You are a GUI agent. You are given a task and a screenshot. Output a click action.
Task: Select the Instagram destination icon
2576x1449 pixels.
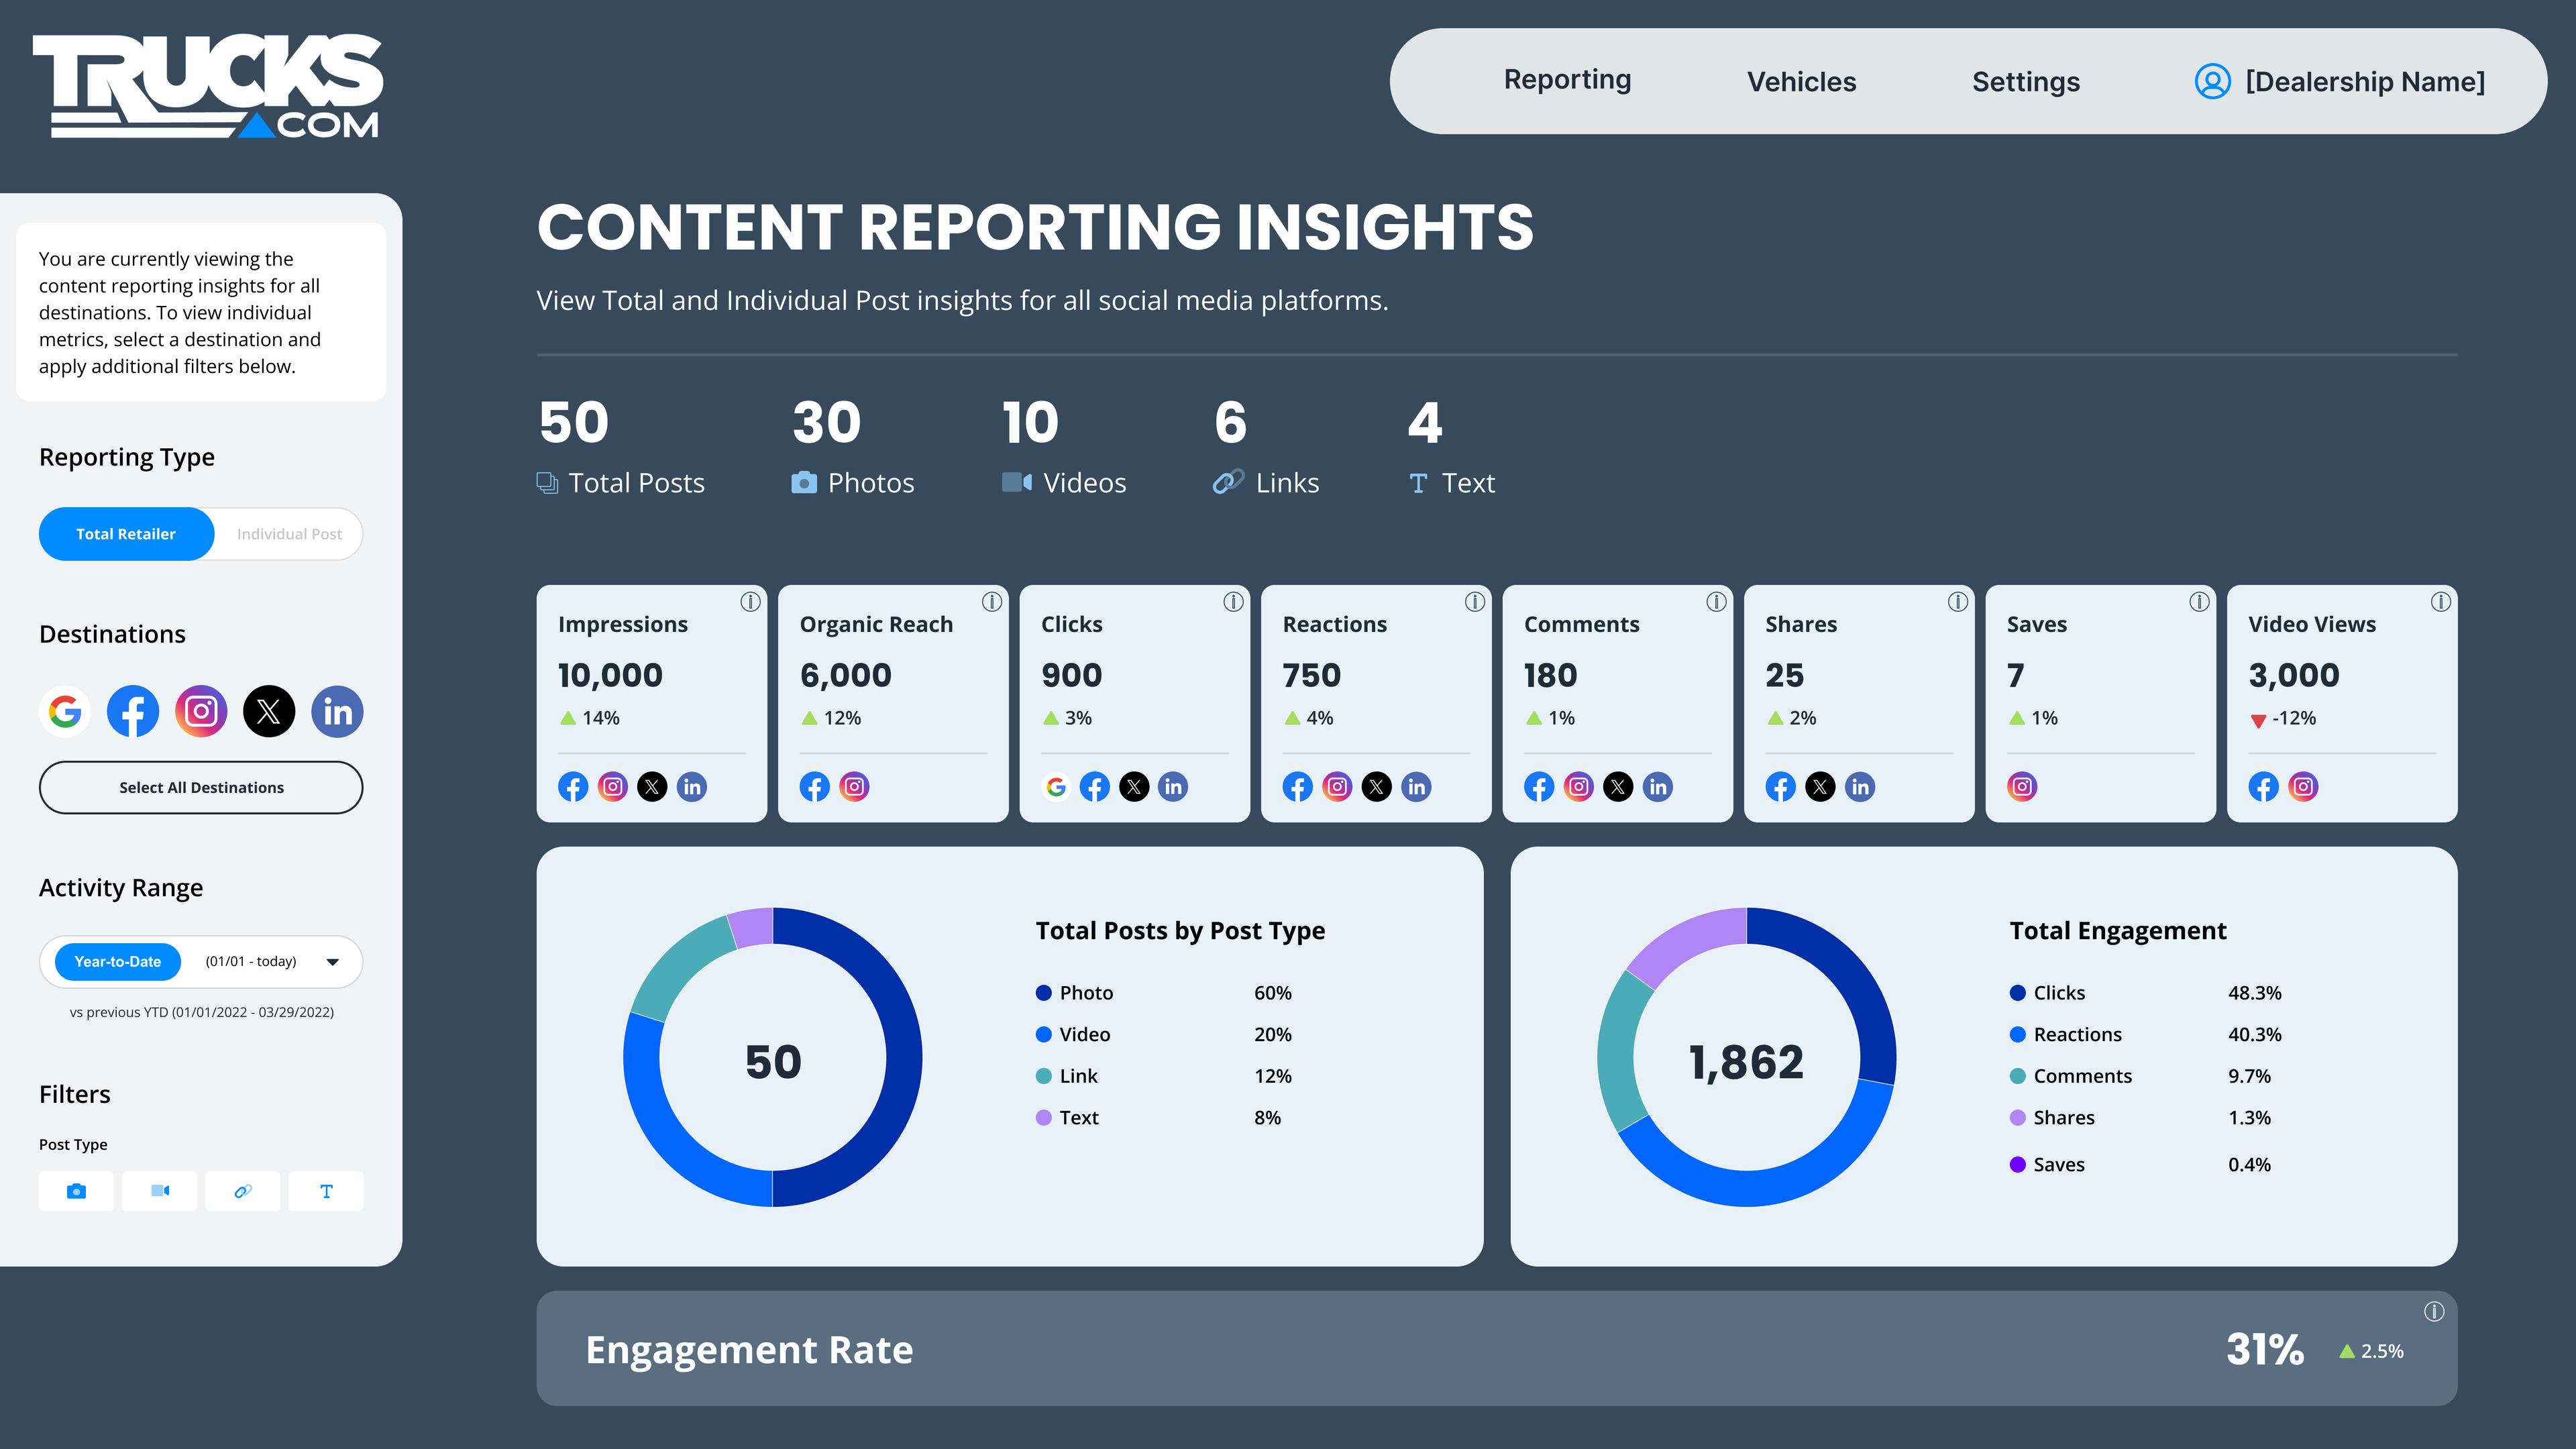201,711
